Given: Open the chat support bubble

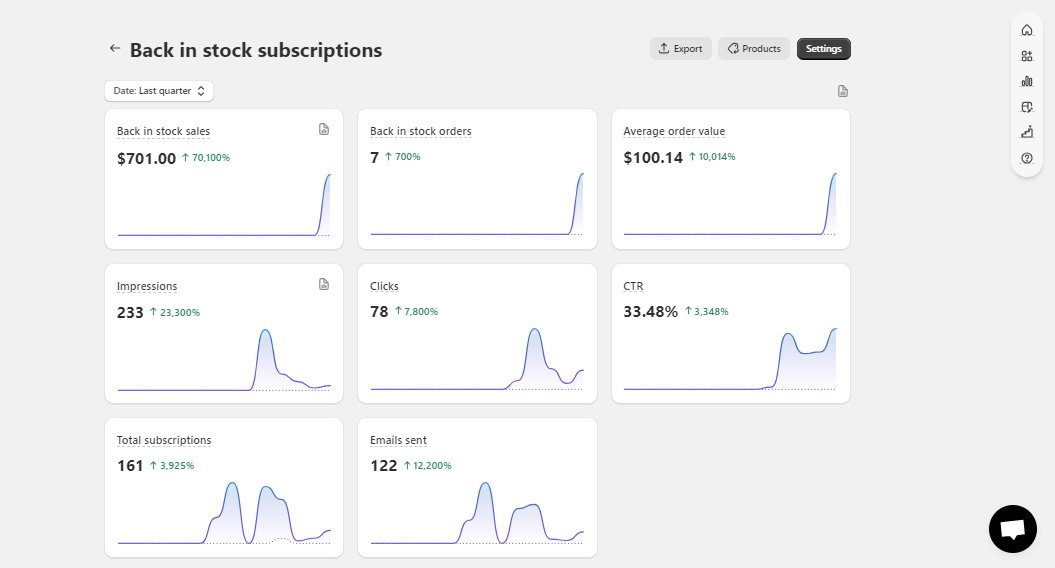Looking at the screenshot, I should coord(1013,529).
